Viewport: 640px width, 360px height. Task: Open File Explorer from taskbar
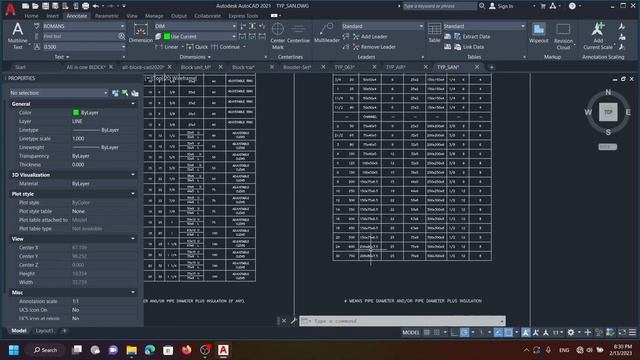131,350
